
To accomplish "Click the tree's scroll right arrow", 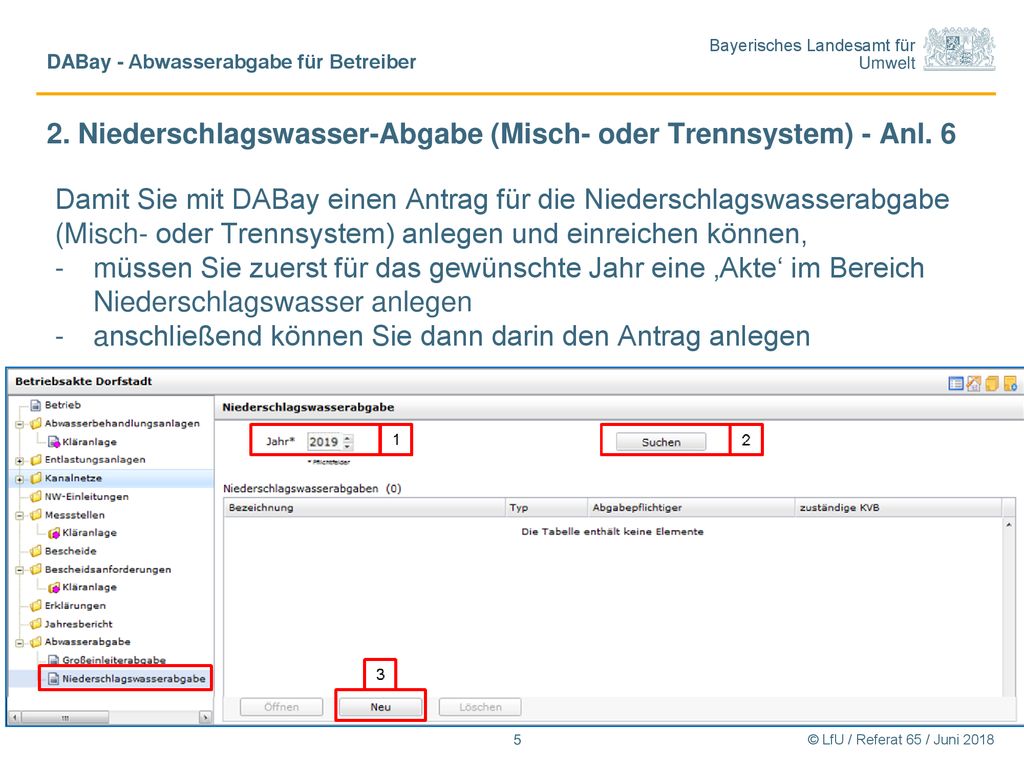I will click(x=205, y=717).
